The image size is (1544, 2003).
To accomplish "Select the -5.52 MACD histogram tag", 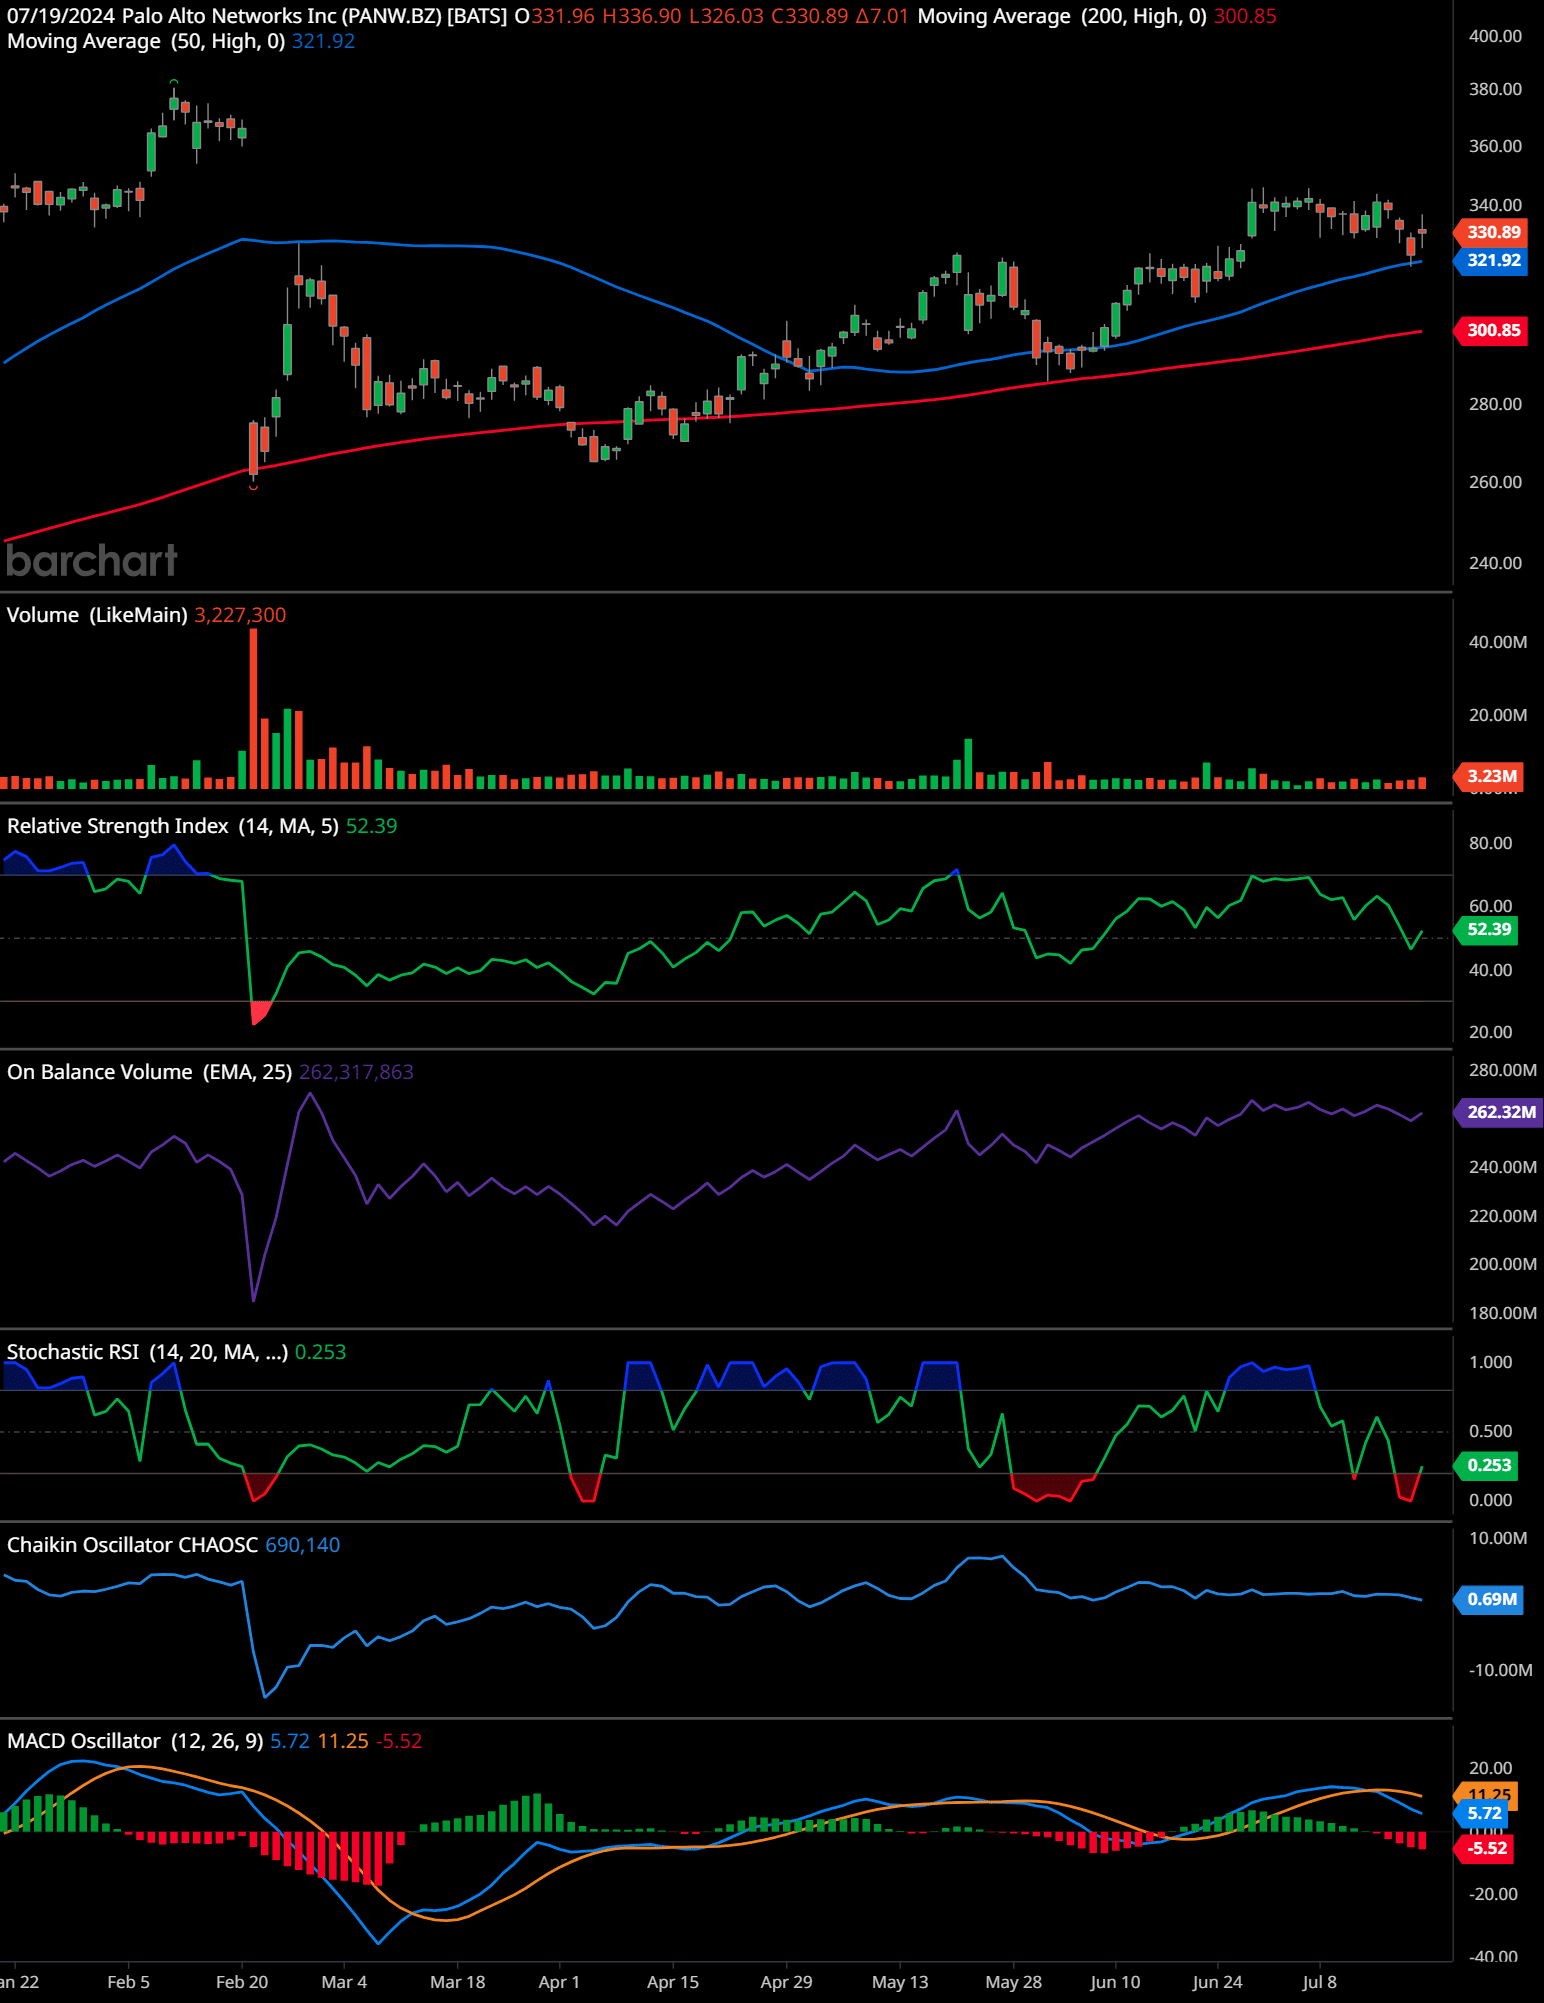I will click(x=1485, y=1848).
